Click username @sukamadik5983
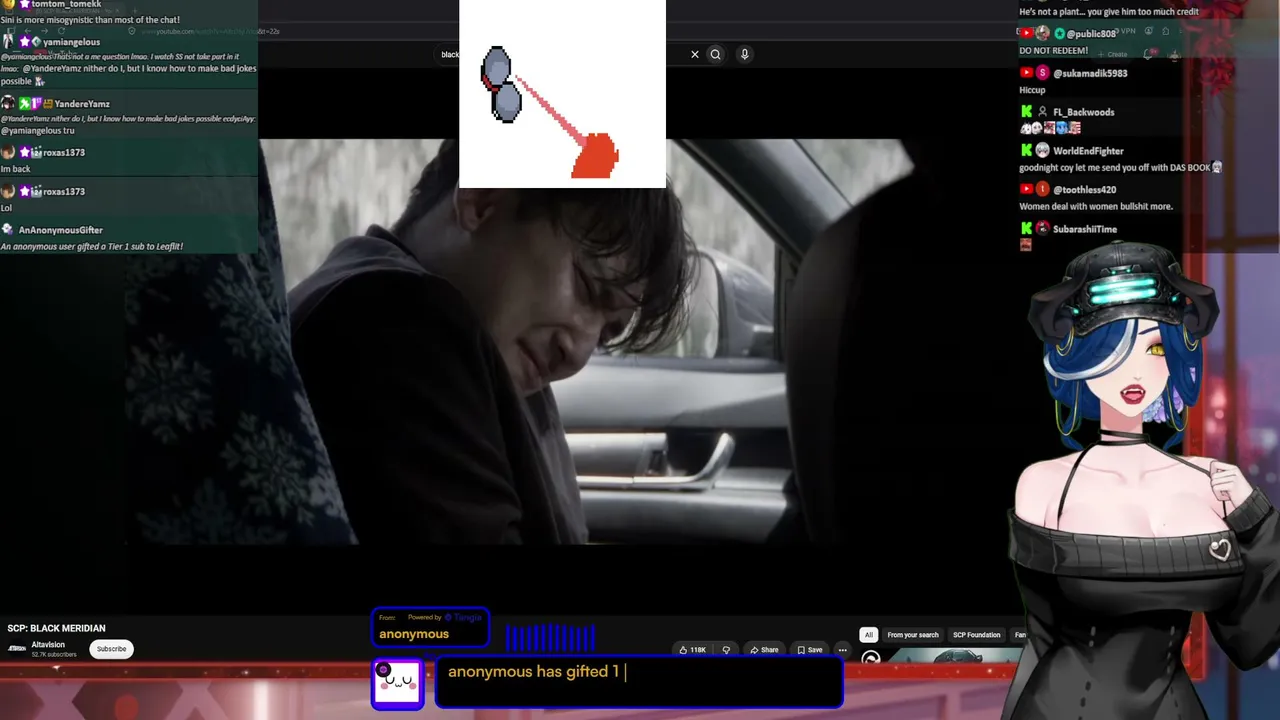The height and width of the screenshot is (720, 1280). point(1090,73)
